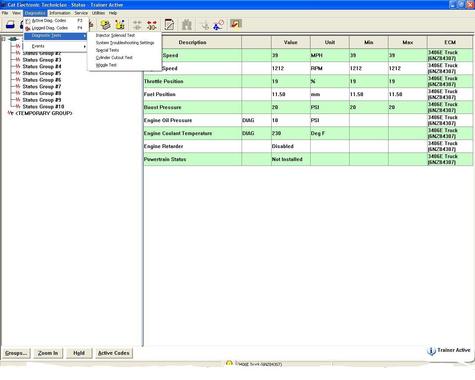Image resolution: width=475 pixels, height=380 pixels.
Task: Click the red arrow toolbar icon
Action: pyautogui.click(x=235, y=24)
